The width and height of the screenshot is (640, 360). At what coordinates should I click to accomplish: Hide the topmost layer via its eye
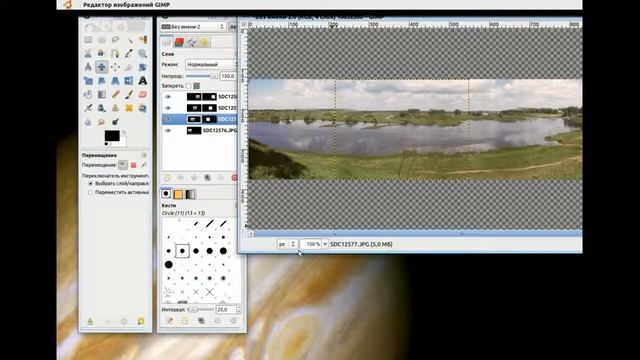[168, 97]
